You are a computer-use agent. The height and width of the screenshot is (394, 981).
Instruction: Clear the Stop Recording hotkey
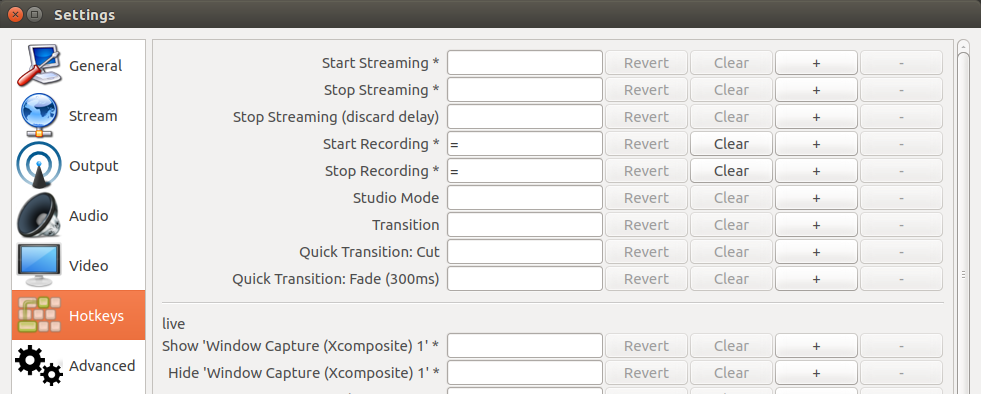[731, 171]
